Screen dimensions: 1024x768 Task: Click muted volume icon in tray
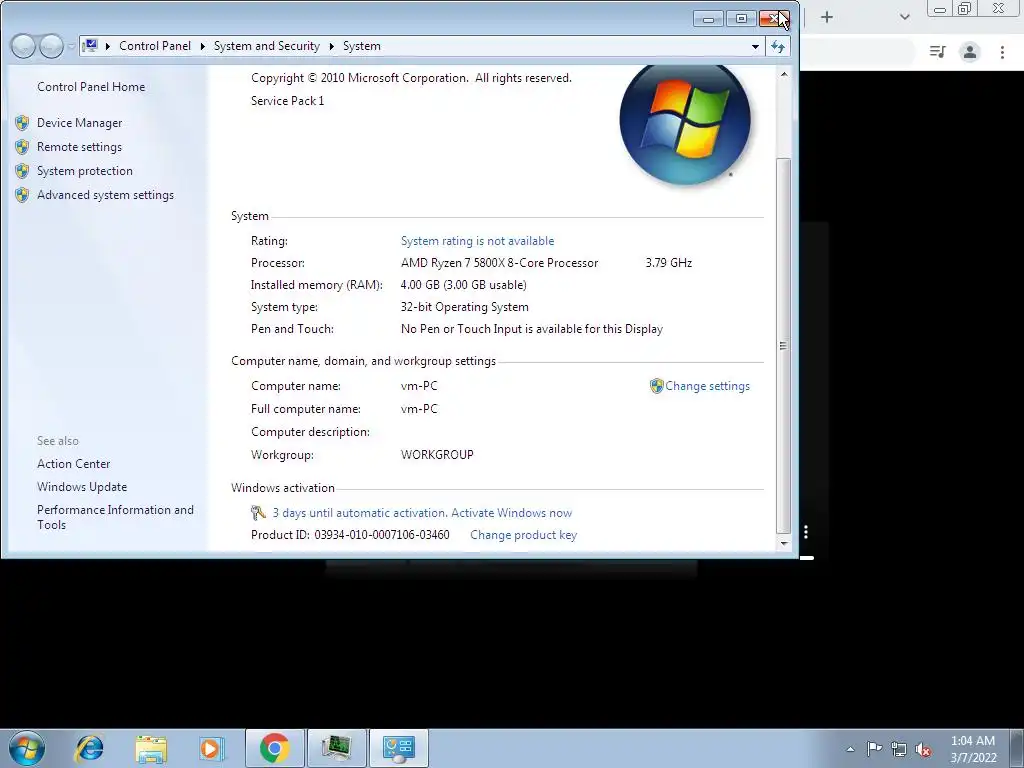(x=923, y=750)
